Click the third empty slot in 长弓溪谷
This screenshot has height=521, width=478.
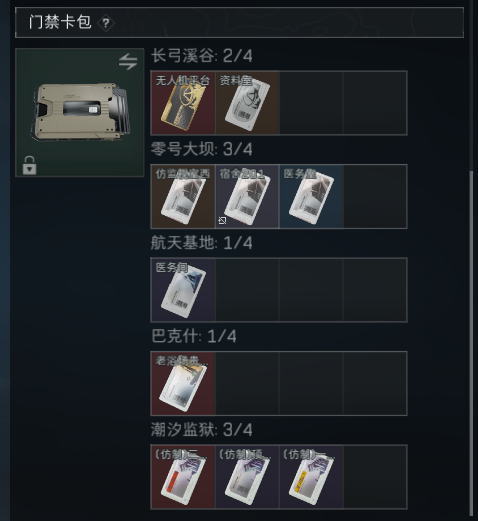pyautogui.click(x=311, y=103)
